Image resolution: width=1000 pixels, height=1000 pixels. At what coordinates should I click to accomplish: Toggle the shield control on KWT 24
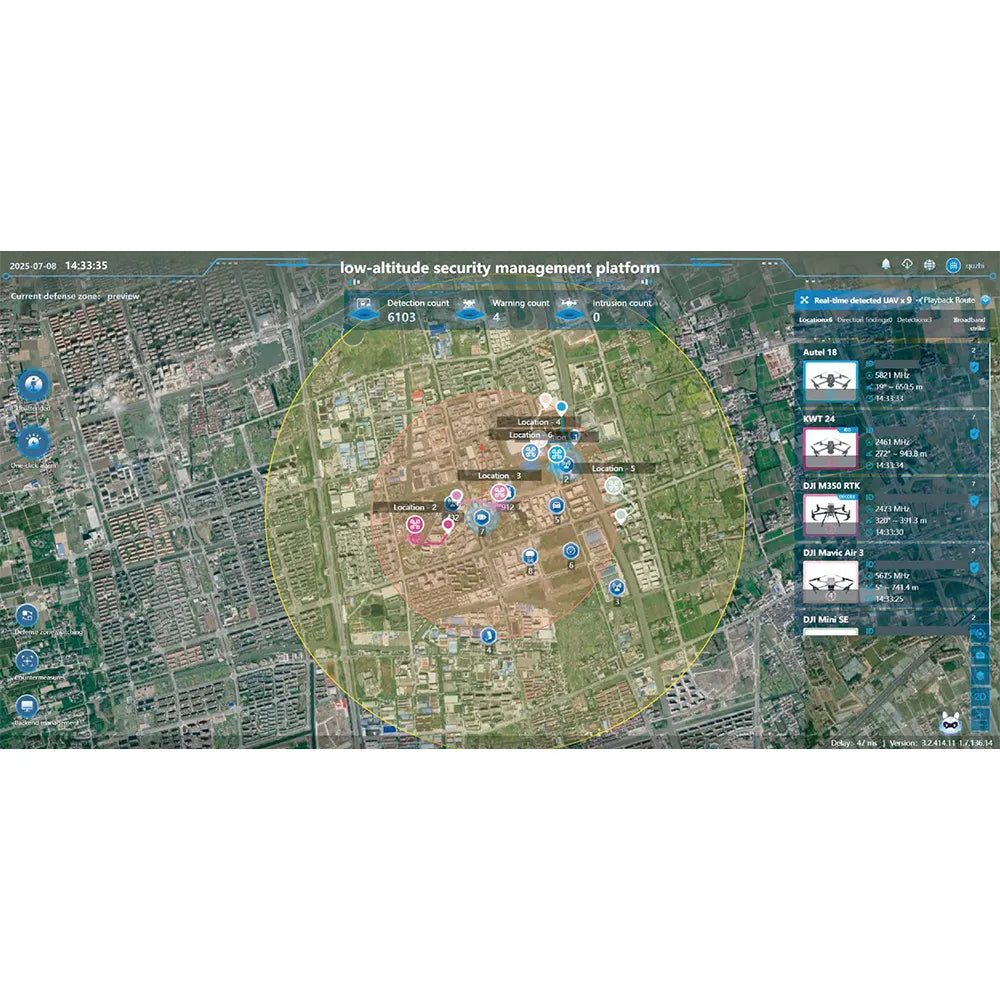pos(974,433)
